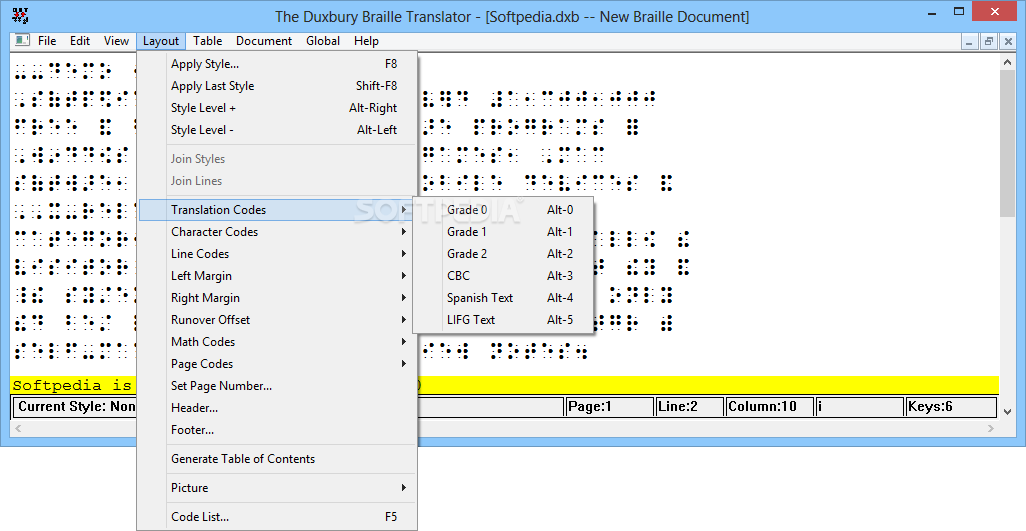
Task: Expand the Picture submenu
Action: tap(277, 488)
